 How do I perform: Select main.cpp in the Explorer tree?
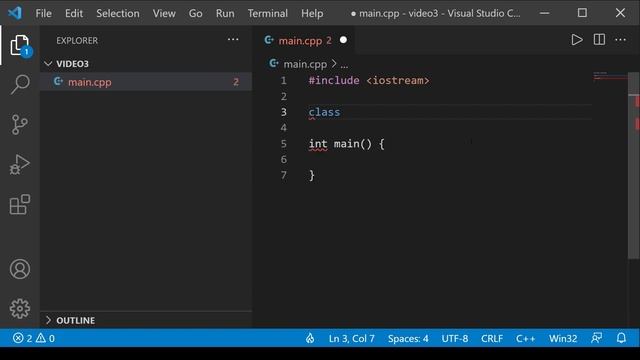coord(146,82)
